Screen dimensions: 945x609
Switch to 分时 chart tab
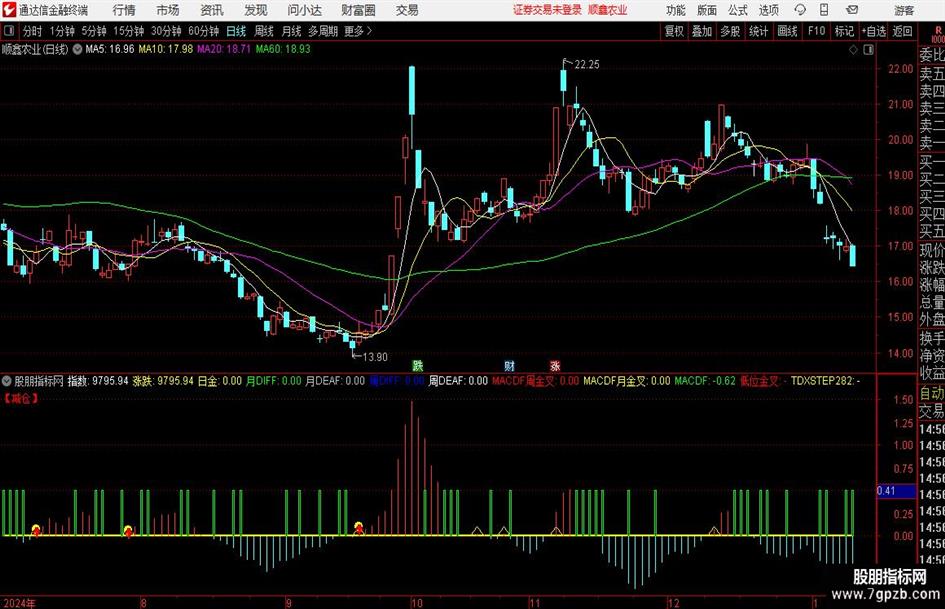33,31
